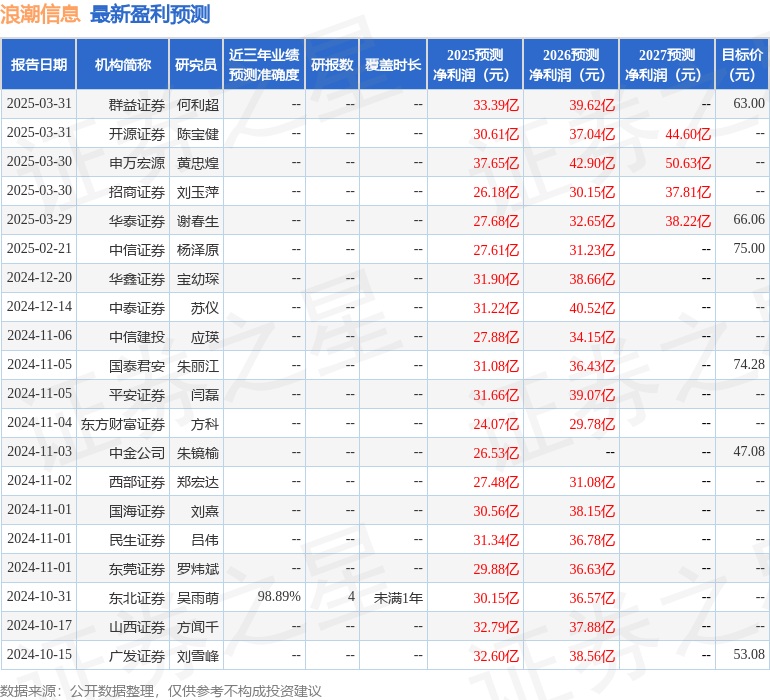Image resolution: width=770 pixels, height=700 pixels.
Task: Click the 2025预测净利润 column header
Action: click(x=475, y=64)
